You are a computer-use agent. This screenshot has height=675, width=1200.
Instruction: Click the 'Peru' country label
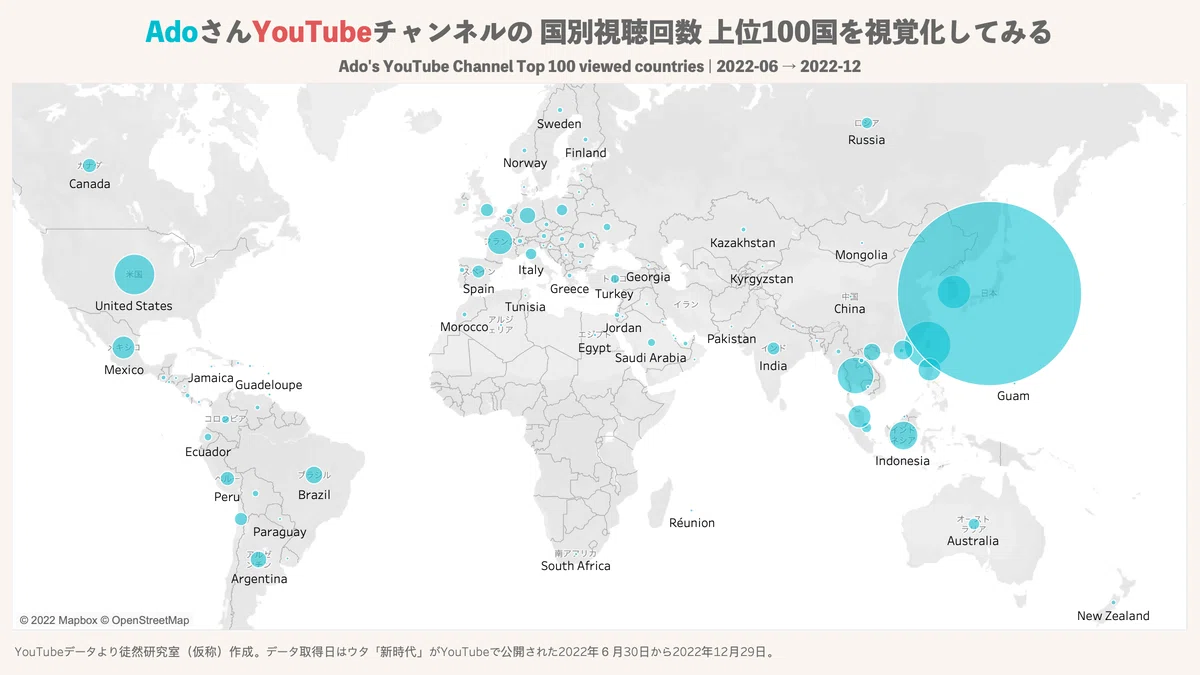pos(227,497)
